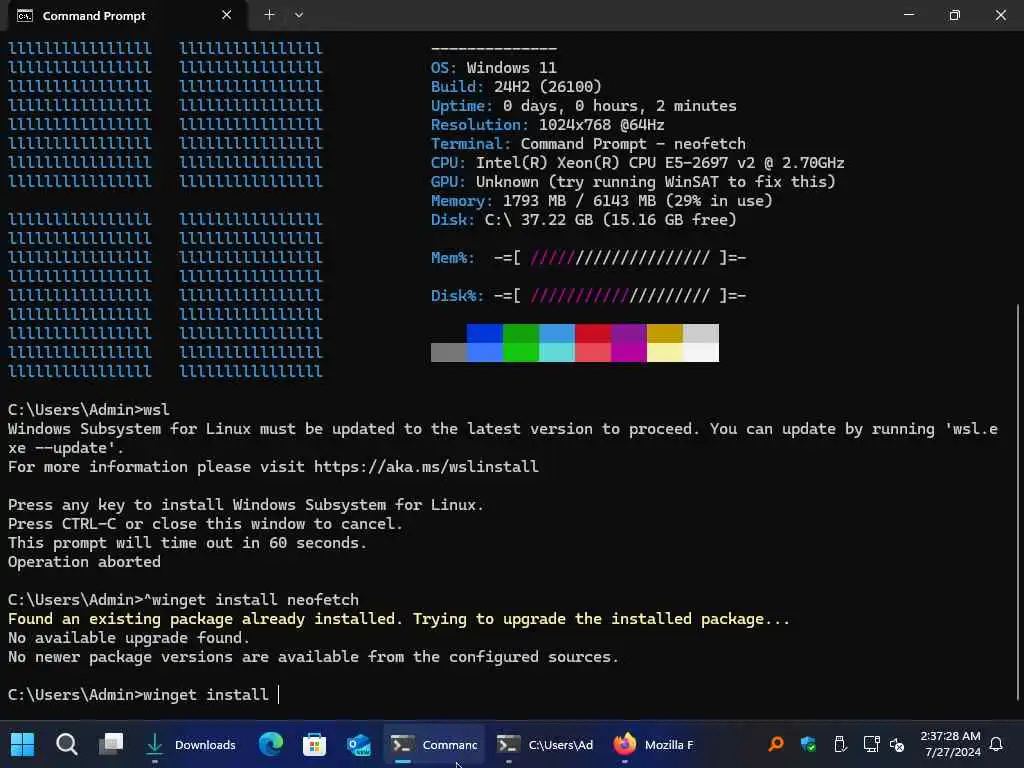Open Microsoft Store from taskbar

pos(314,744)
